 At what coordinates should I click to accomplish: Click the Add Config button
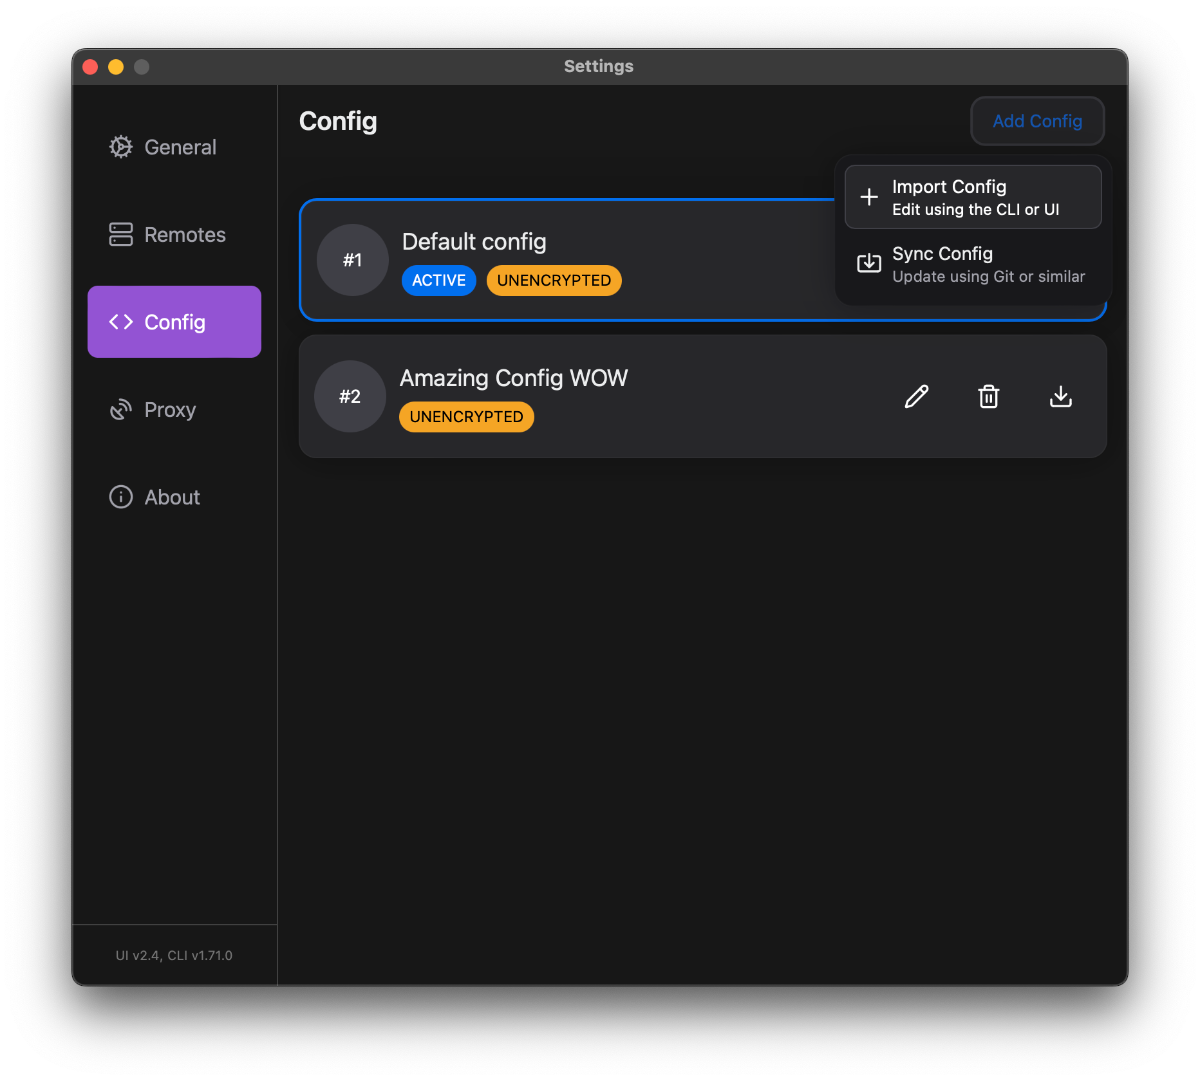tap(1037, 120)
